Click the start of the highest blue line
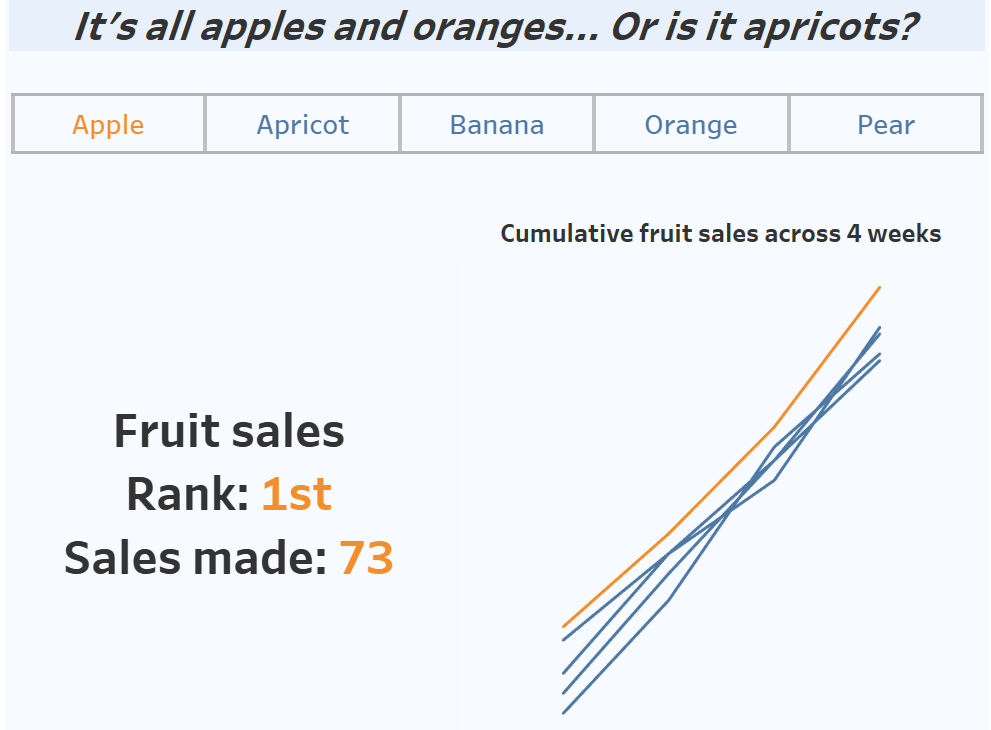The width and height of the screenshot is (991, 730). pos(564,640)
